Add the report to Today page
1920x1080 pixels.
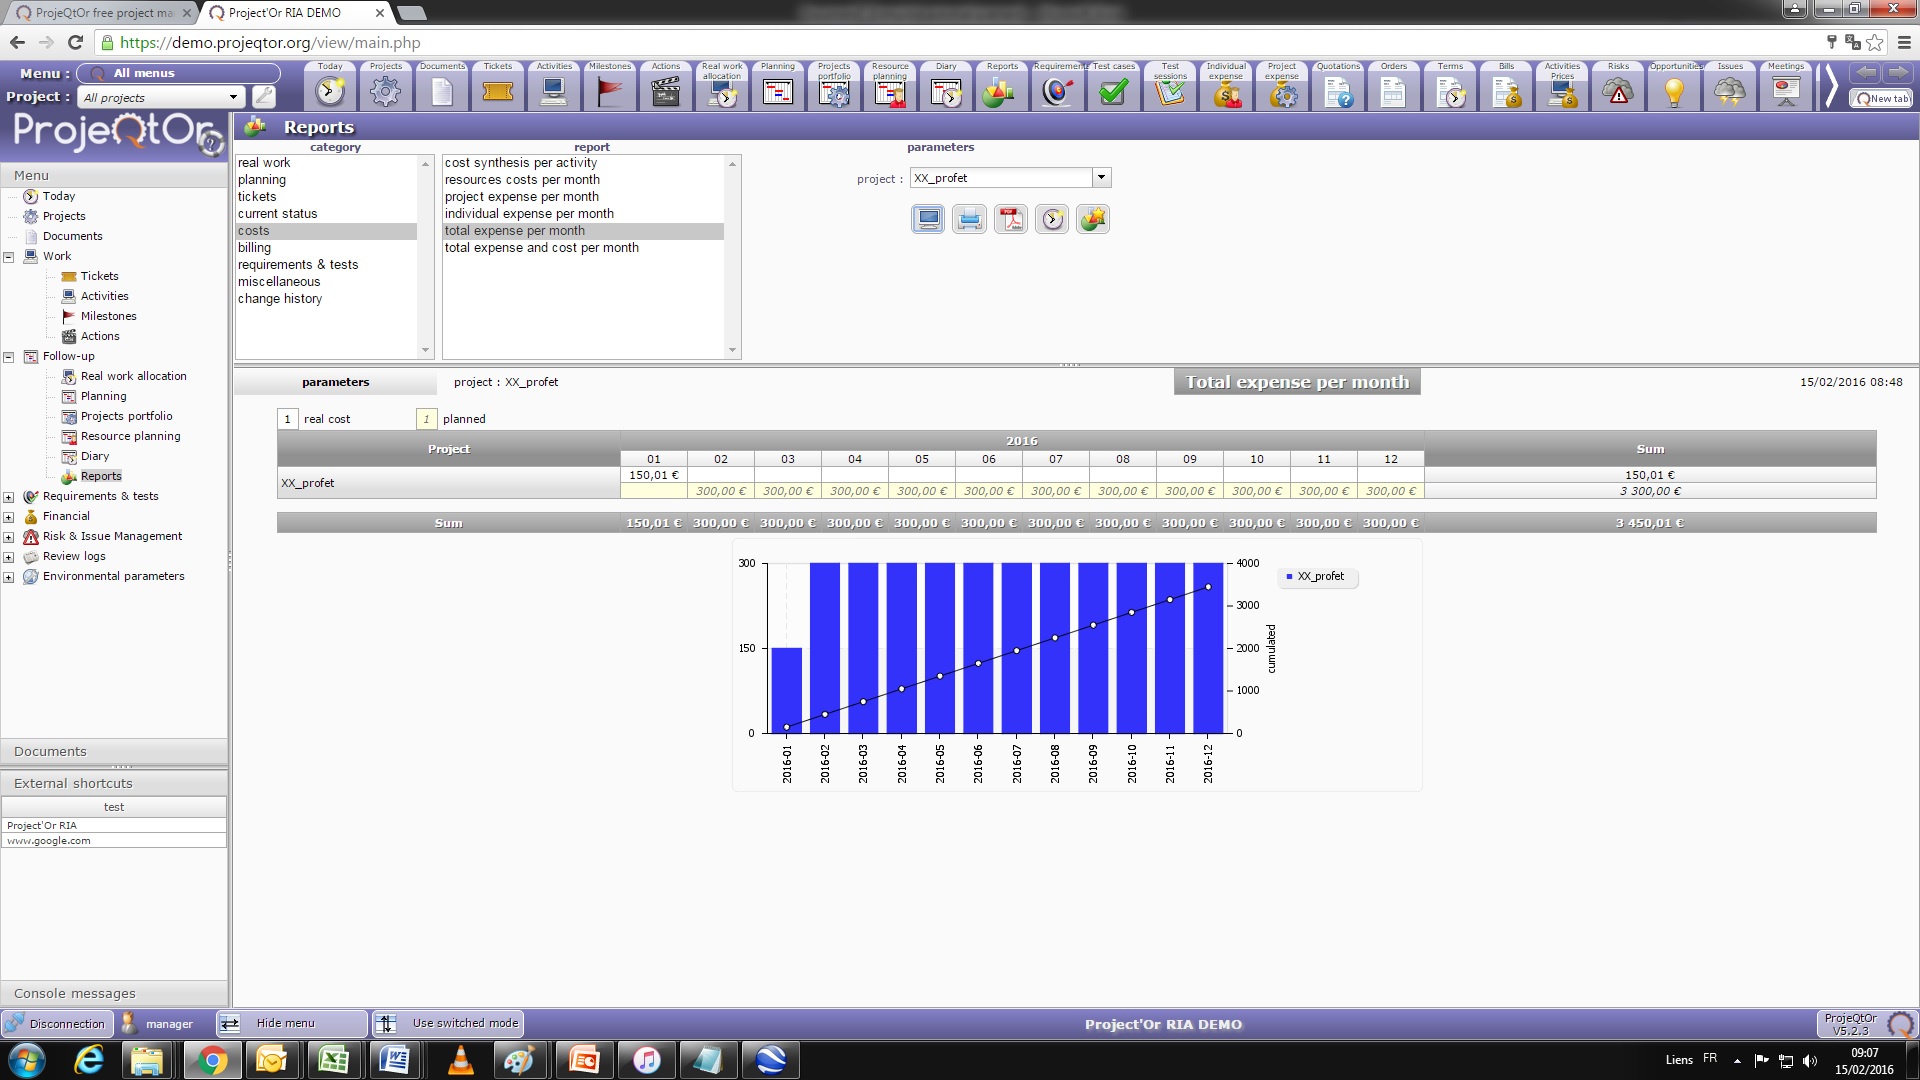pos(1052,219)
